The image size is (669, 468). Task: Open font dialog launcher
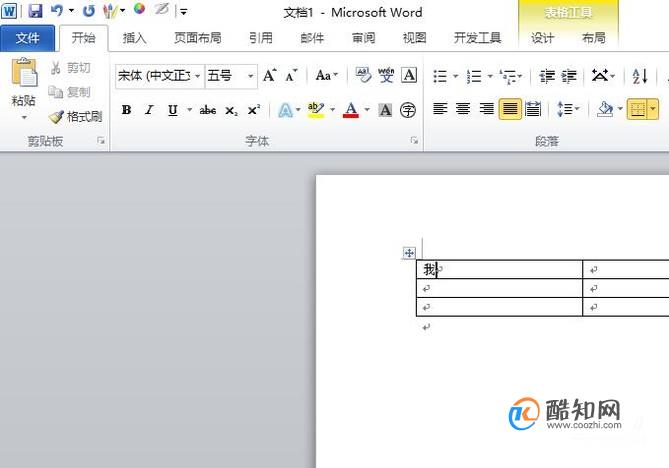[x=414, y=140]
